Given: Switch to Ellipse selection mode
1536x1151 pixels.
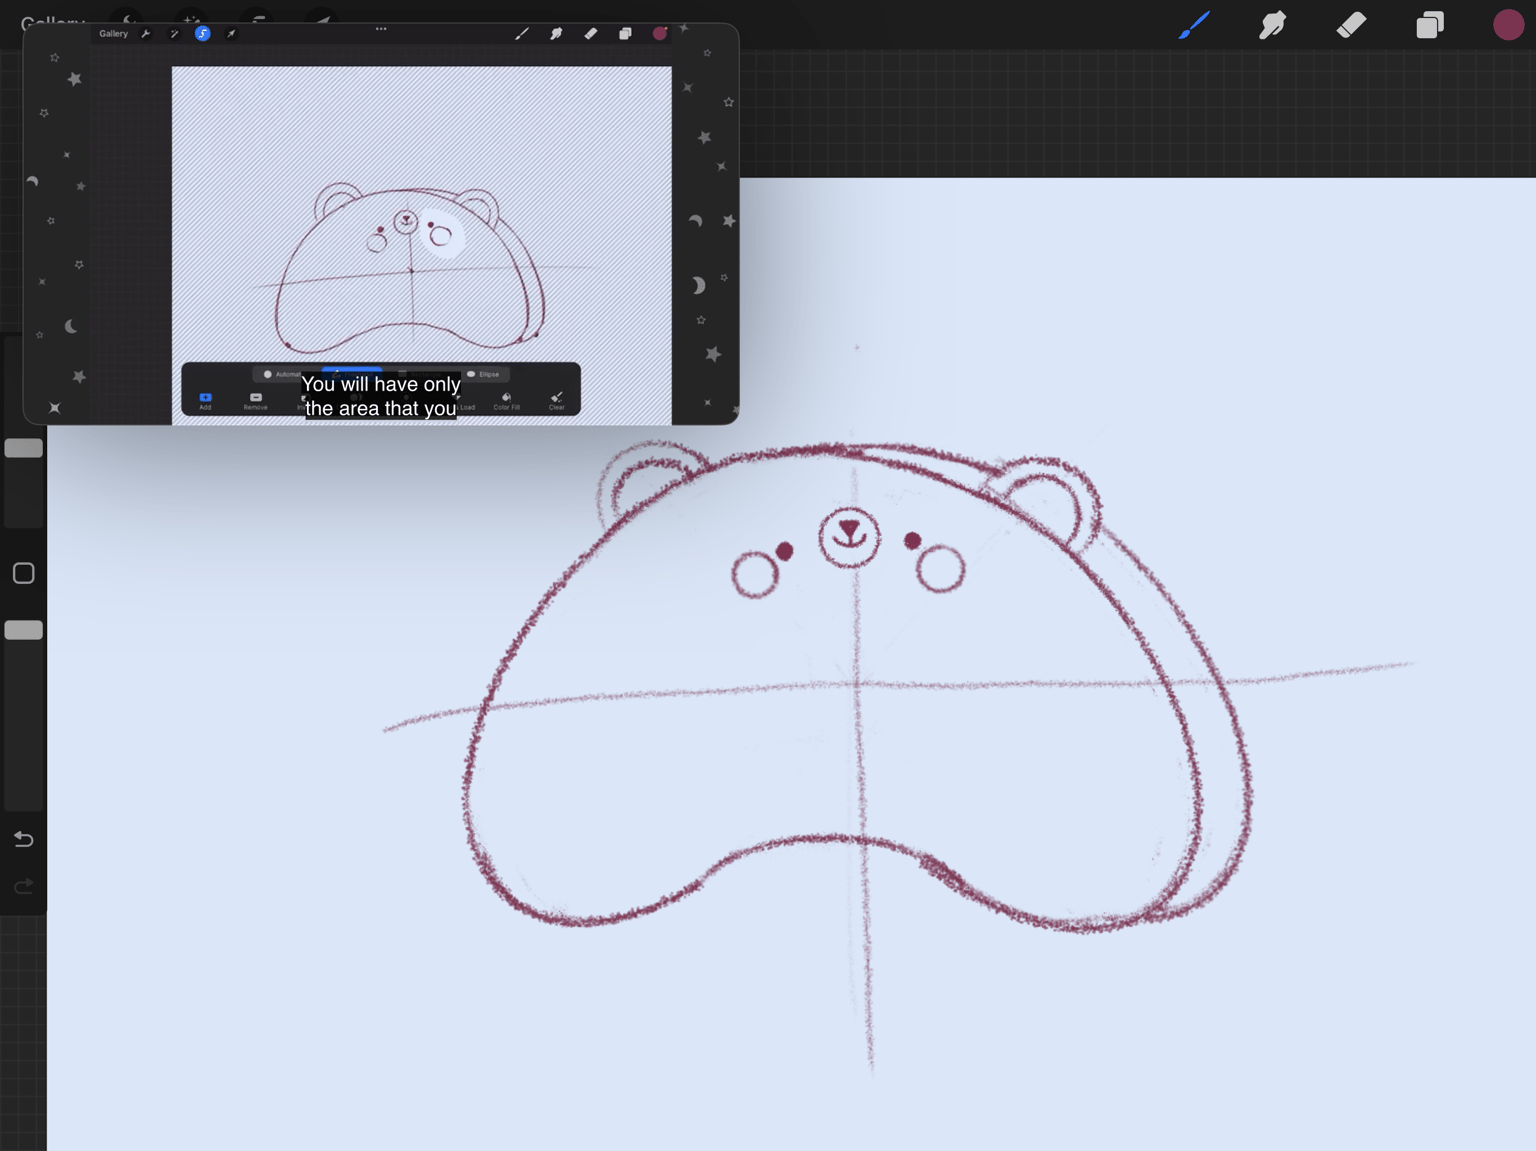Looking at the screenshot, I should 484,374.
